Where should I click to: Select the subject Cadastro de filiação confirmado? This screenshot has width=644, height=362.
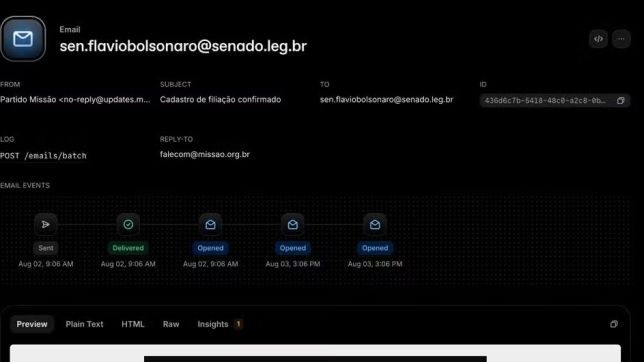[221, 99]
